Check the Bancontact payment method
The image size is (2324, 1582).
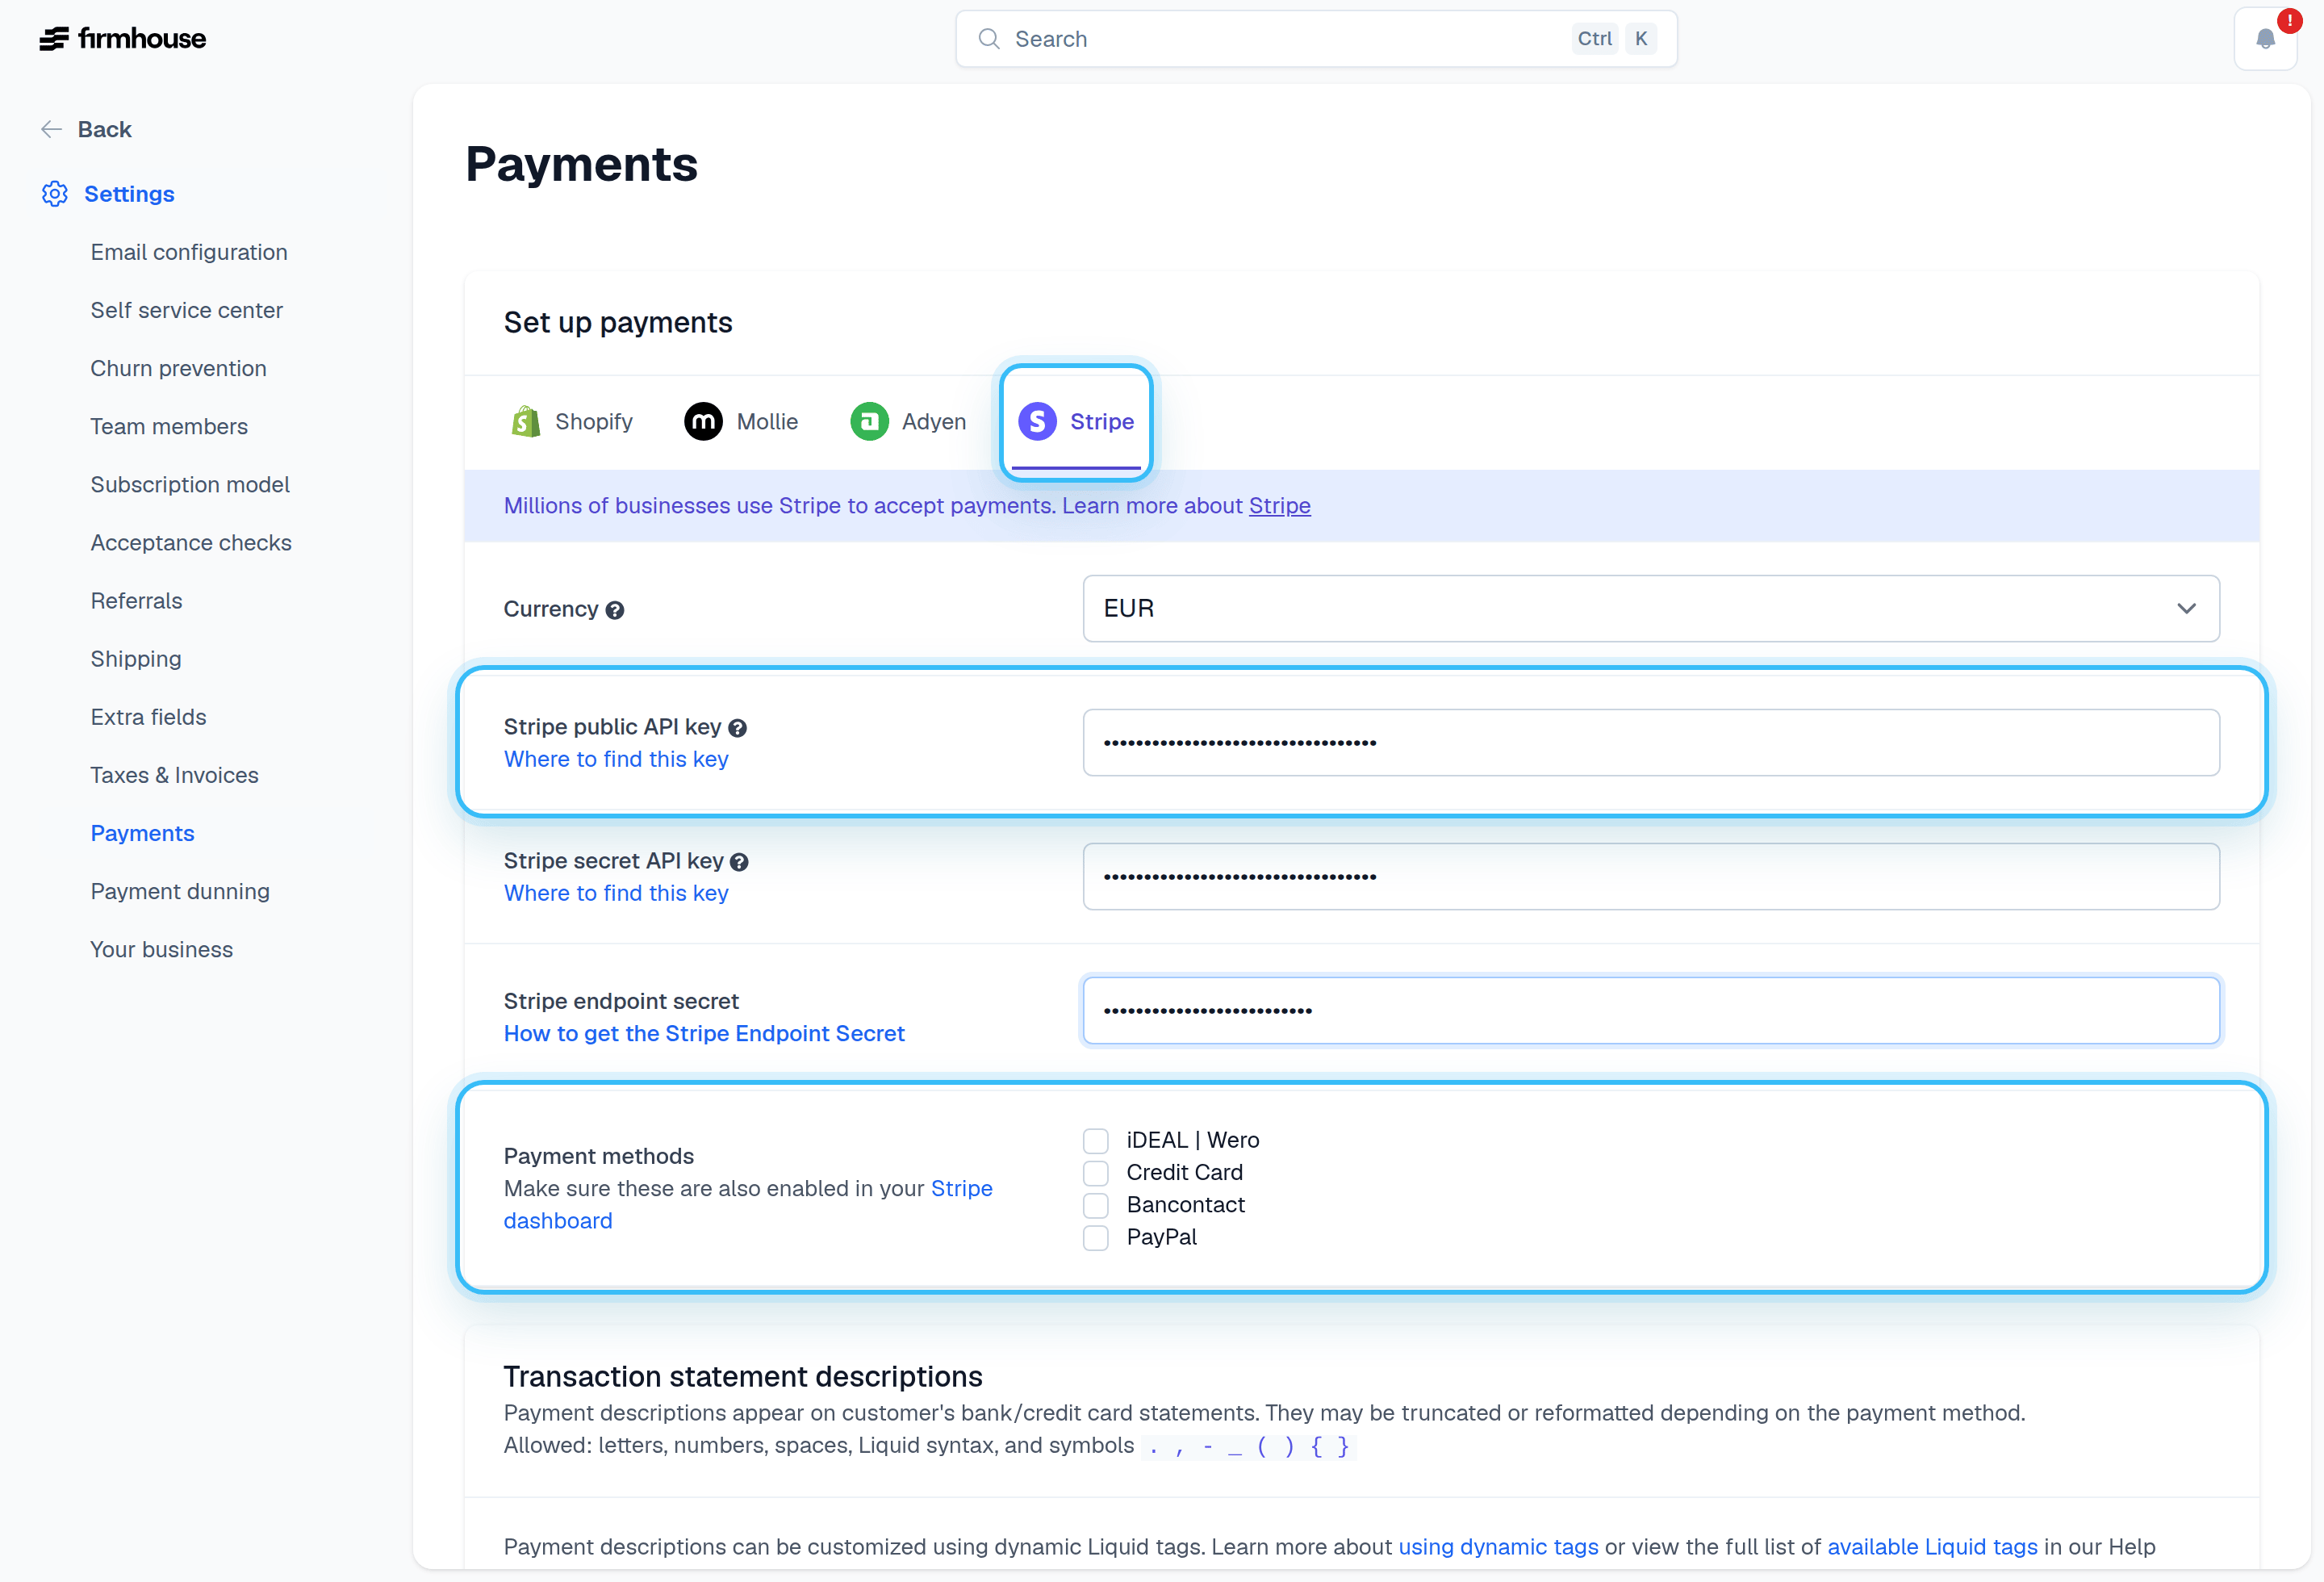[1096, 1205]
